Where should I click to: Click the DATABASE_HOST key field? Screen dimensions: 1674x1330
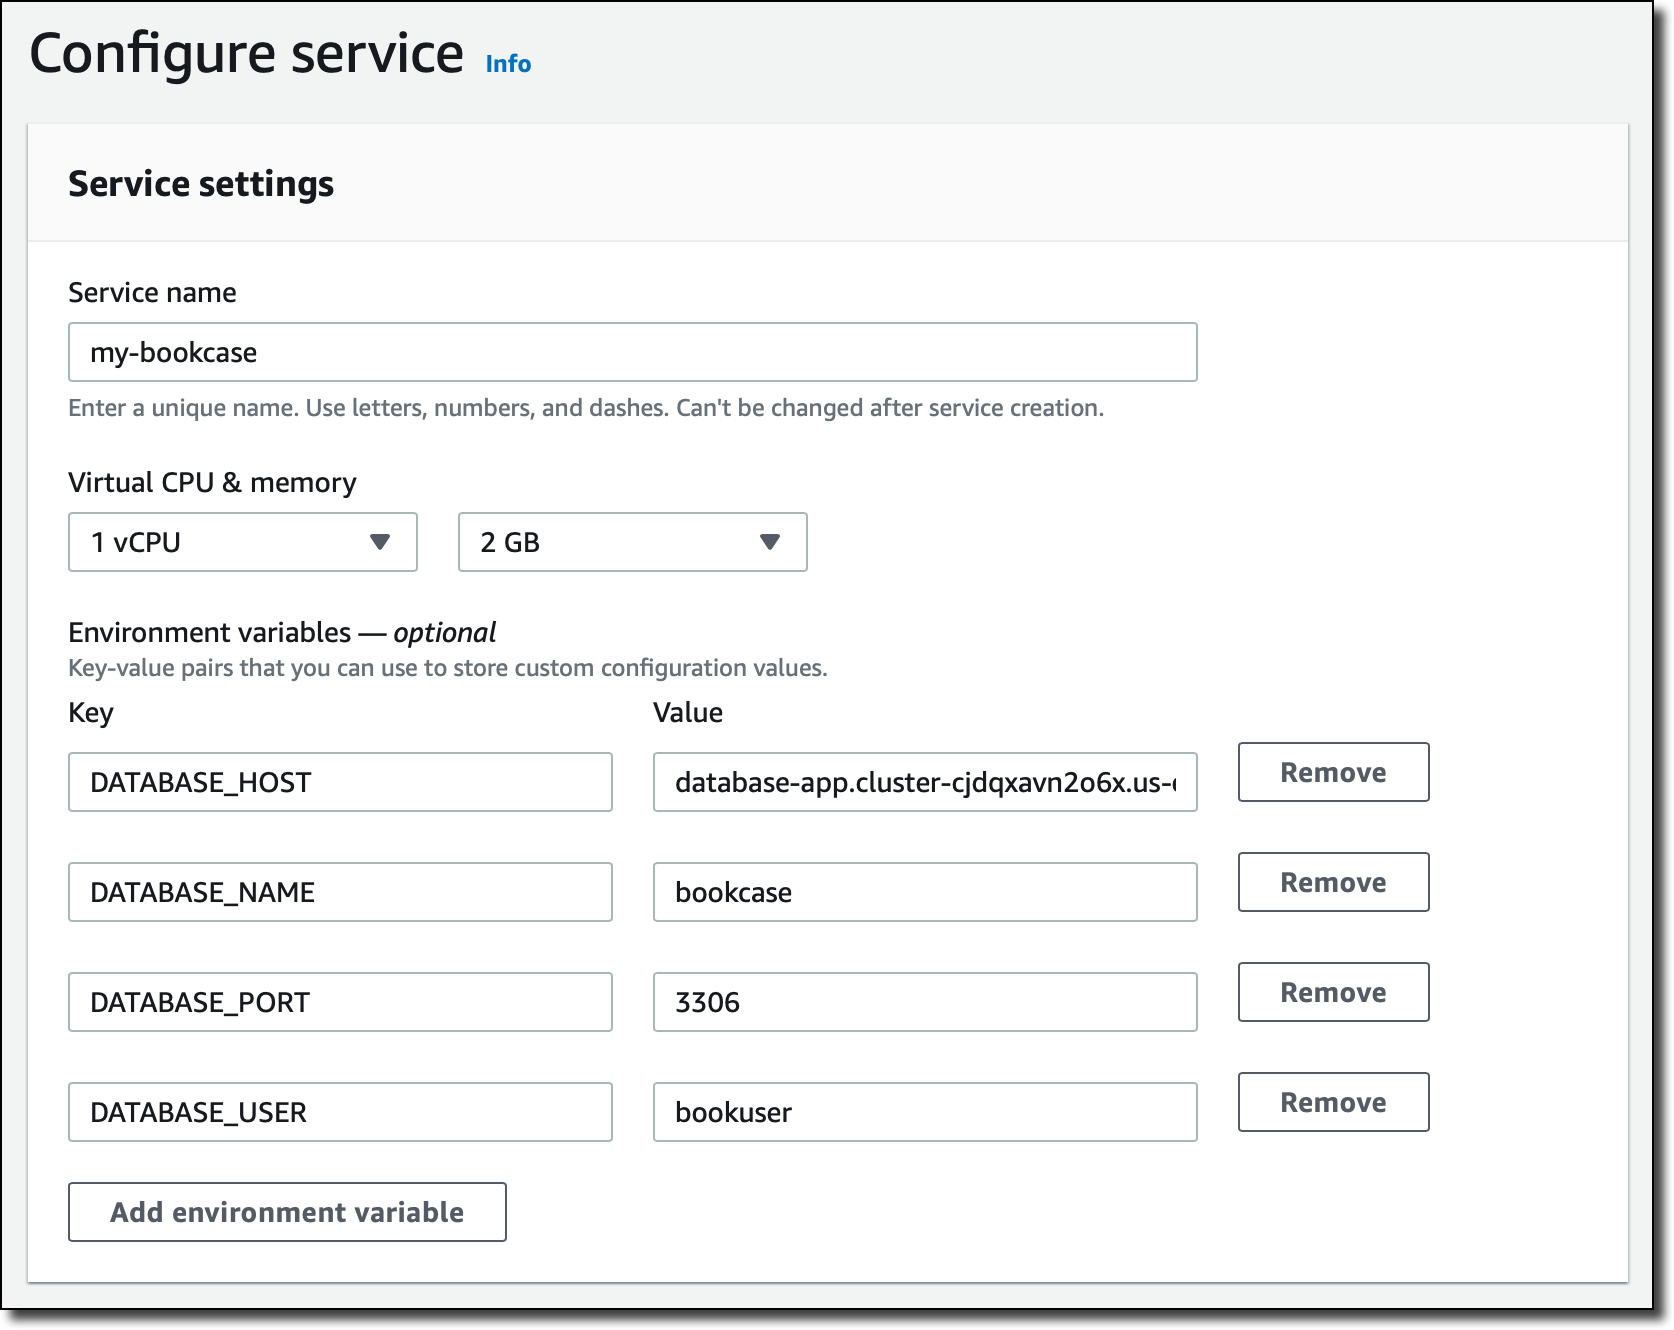(340, 782)
